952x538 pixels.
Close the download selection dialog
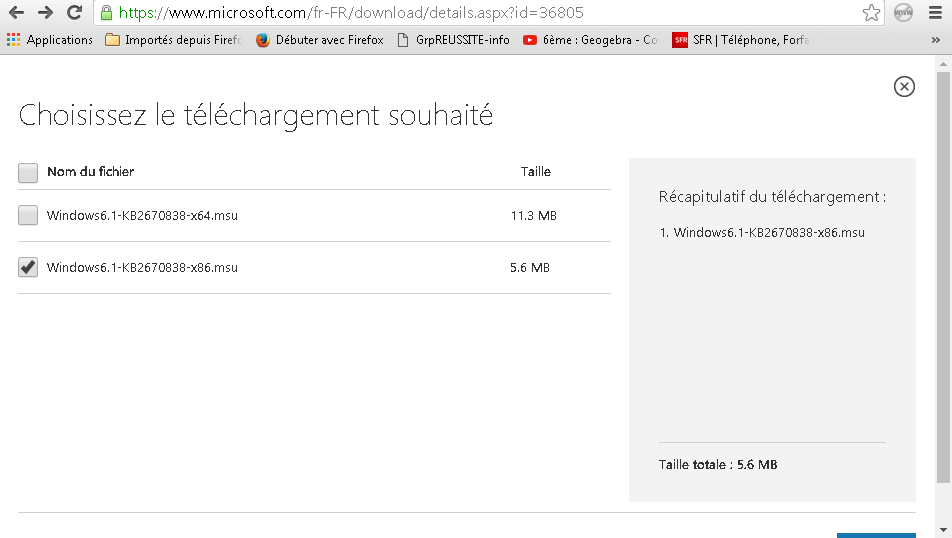coord(904,87)
